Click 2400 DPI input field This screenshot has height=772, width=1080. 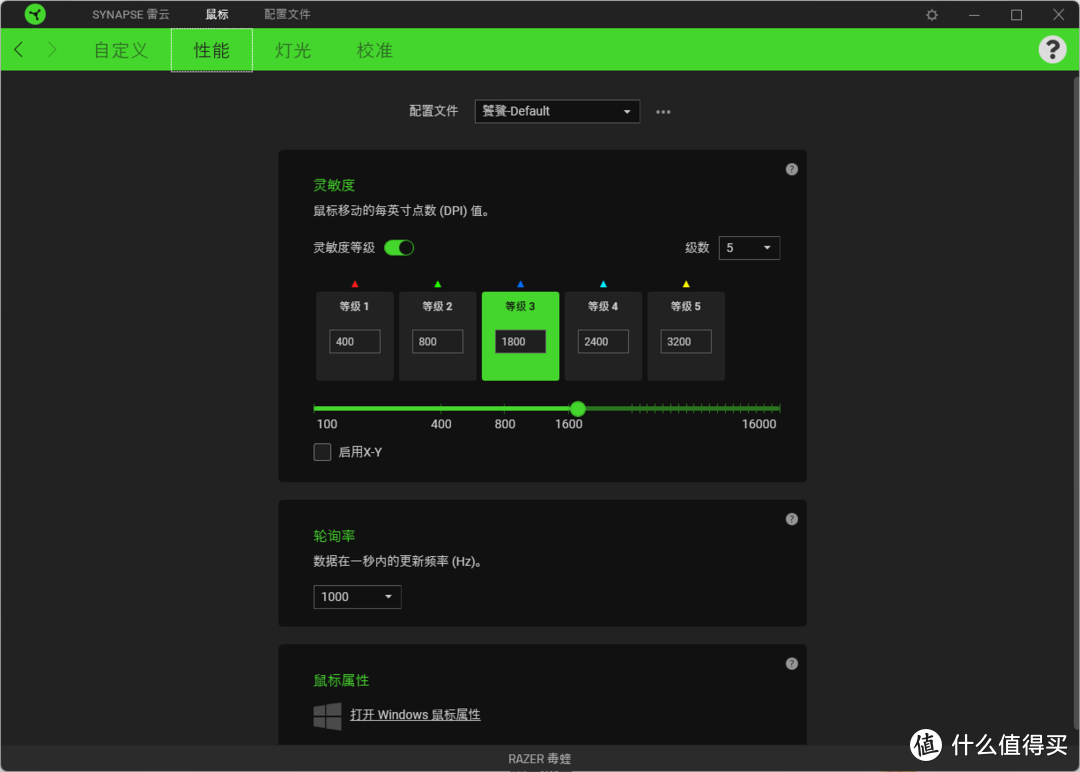[x=603, y=342]
